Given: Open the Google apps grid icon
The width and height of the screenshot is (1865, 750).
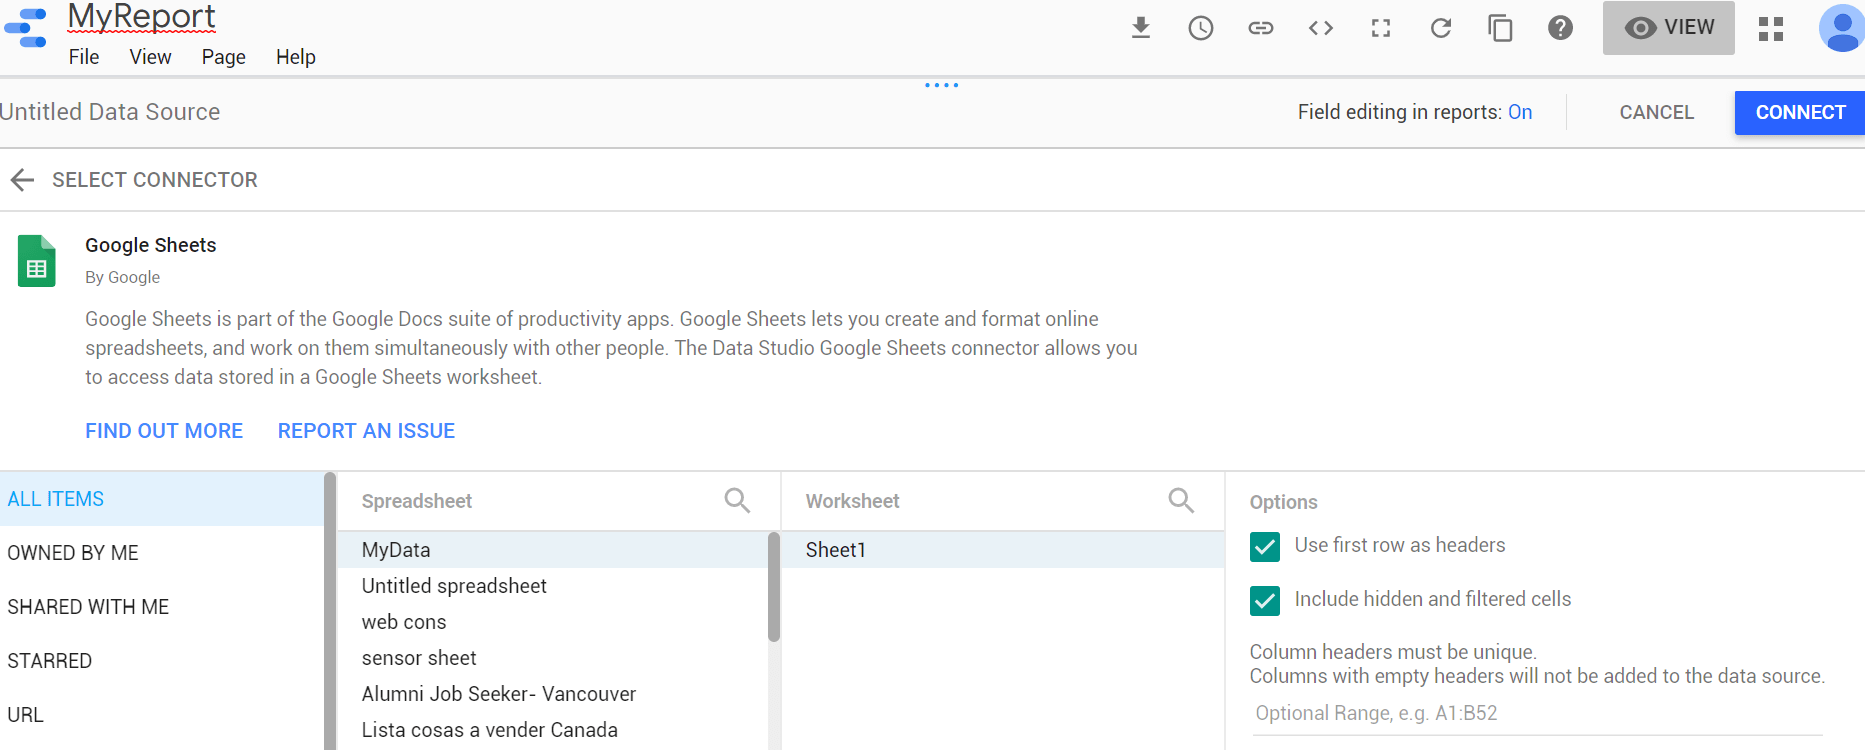Looking at the screenshot, I should (x=1771, y=29).
